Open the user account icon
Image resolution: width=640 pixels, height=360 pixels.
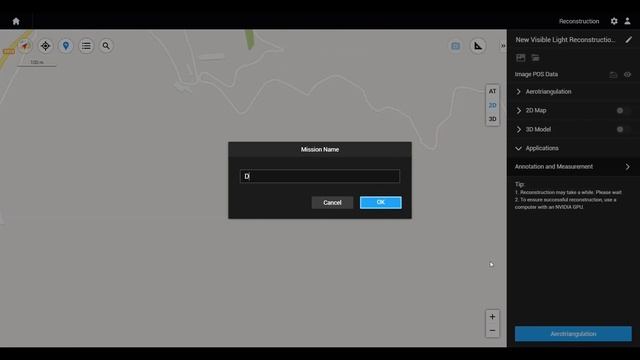click(627, 21)
